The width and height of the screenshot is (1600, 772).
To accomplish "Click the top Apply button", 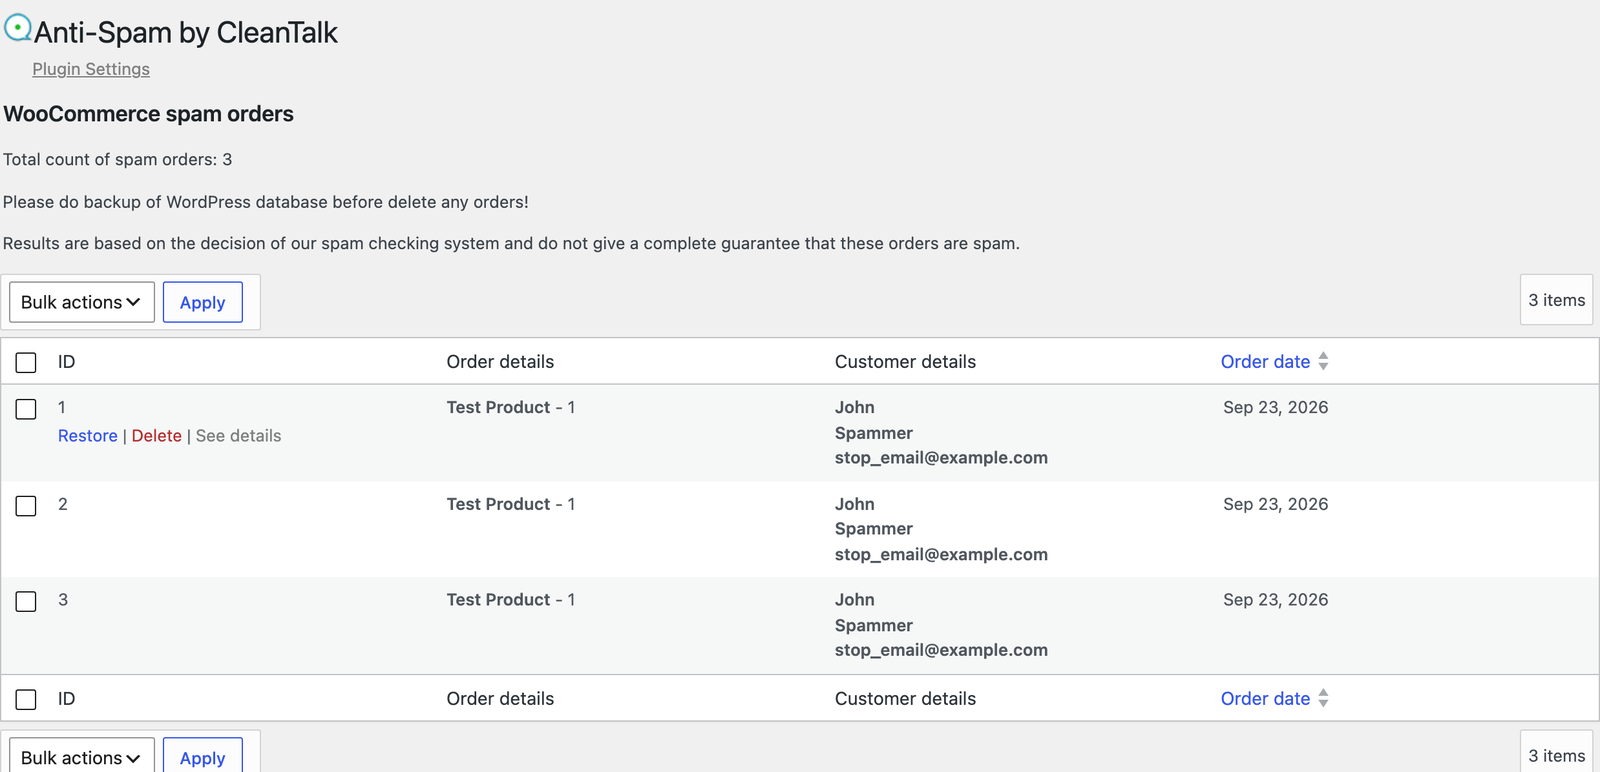I will point(203,302).
